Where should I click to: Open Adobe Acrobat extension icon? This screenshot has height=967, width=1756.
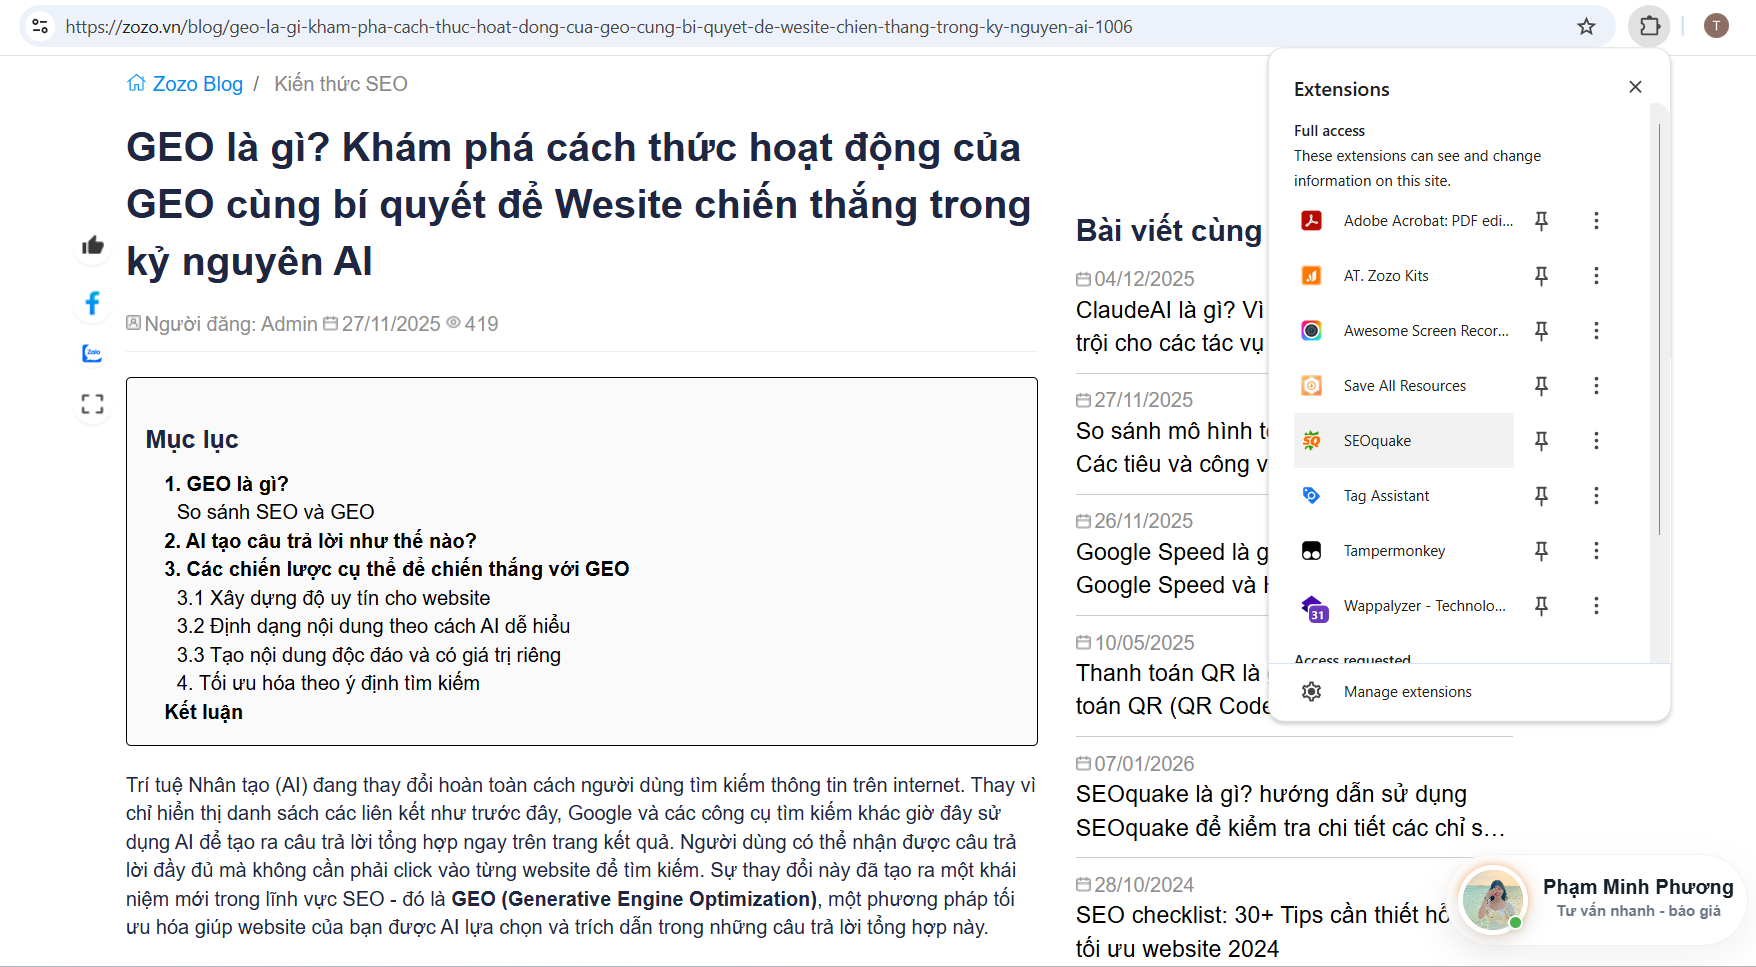[1311, 221]
